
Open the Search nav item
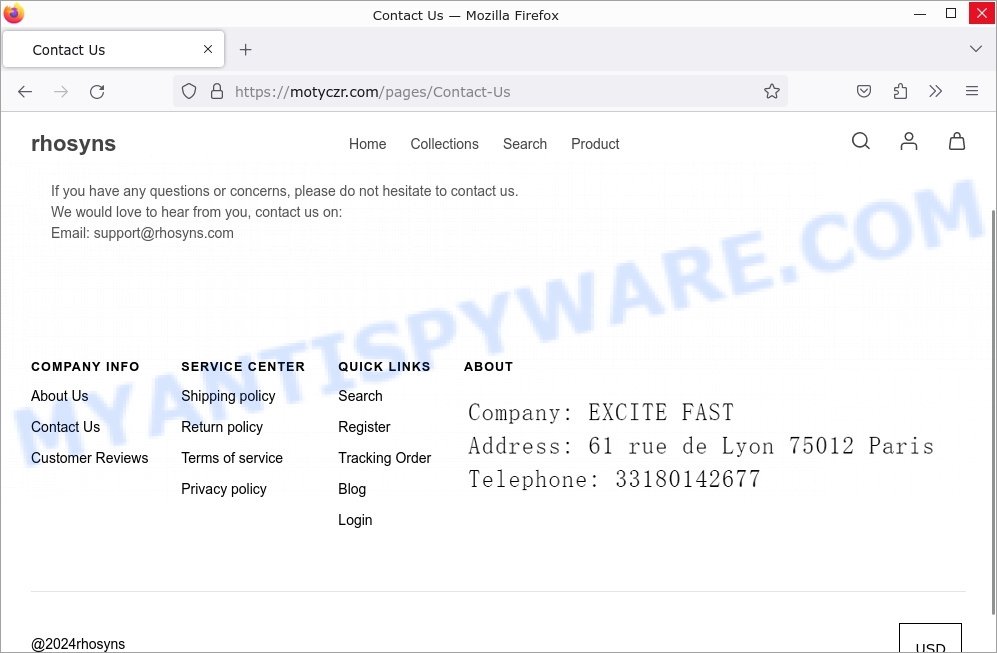[525, 144]
